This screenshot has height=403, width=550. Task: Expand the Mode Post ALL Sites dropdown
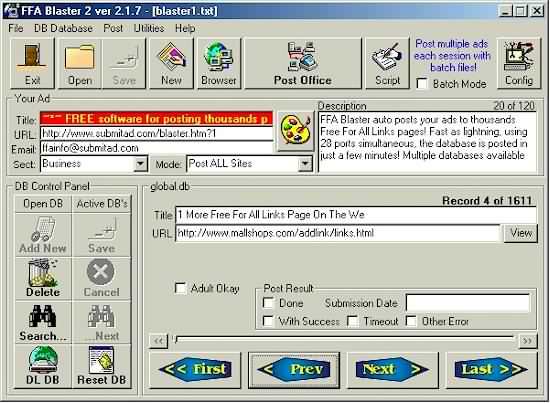[x=305, y=164]
